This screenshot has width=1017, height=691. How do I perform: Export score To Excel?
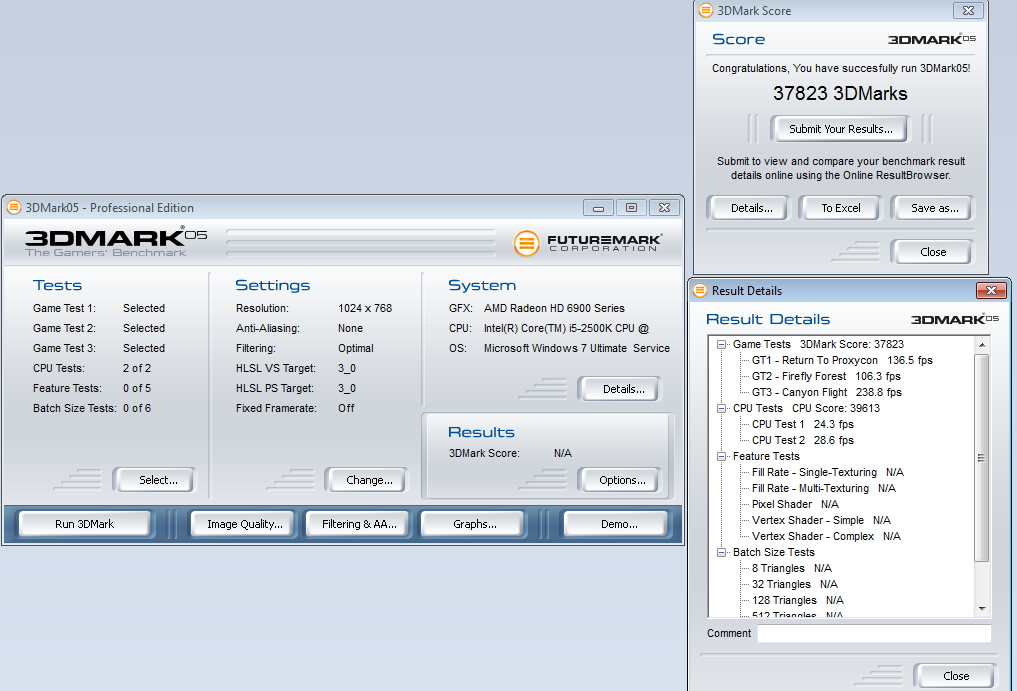tap(841, 208)
